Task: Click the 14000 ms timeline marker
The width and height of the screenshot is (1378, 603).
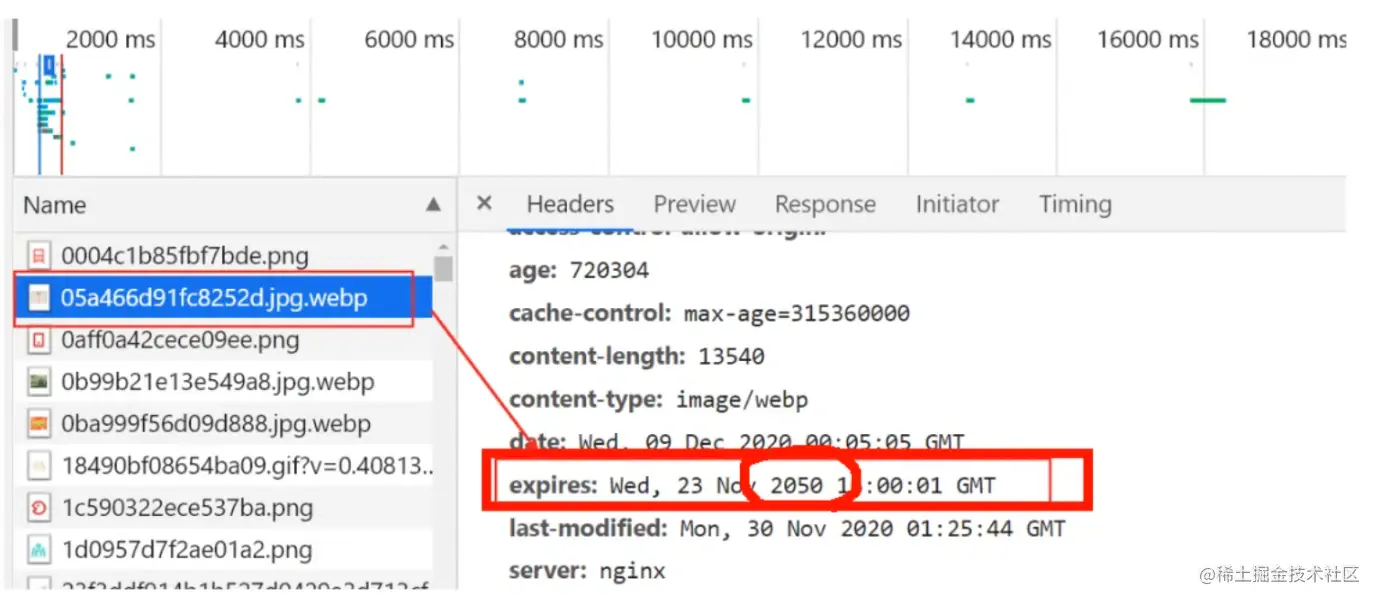Action: 1000,40
